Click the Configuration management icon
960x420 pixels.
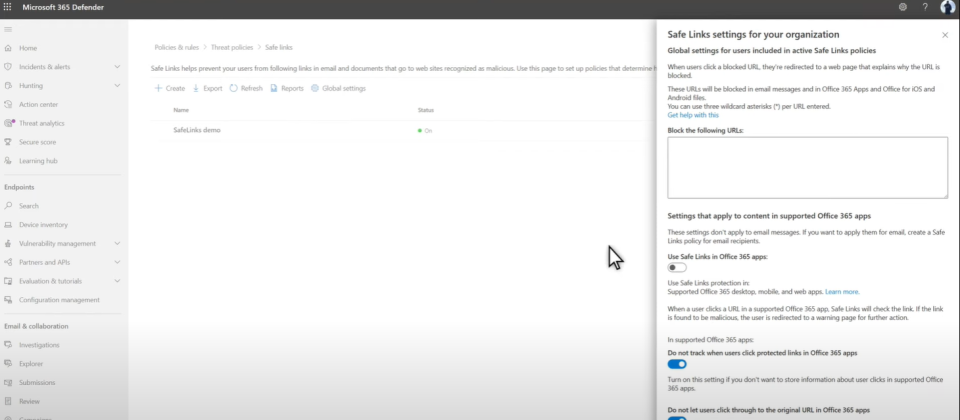click(8, 300)
